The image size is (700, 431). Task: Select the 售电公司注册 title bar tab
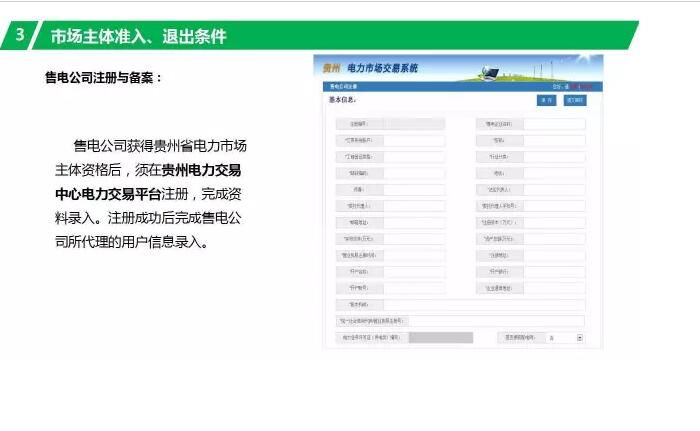pos(342,88)
